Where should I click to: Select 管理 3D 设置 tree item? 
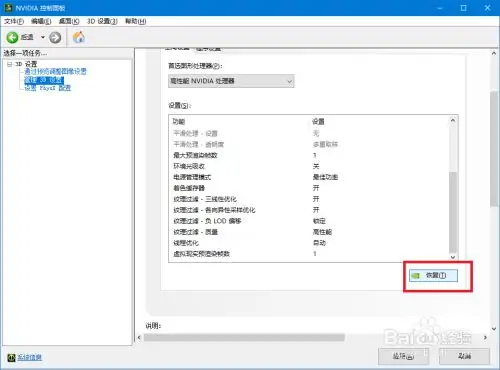point(44,80)
